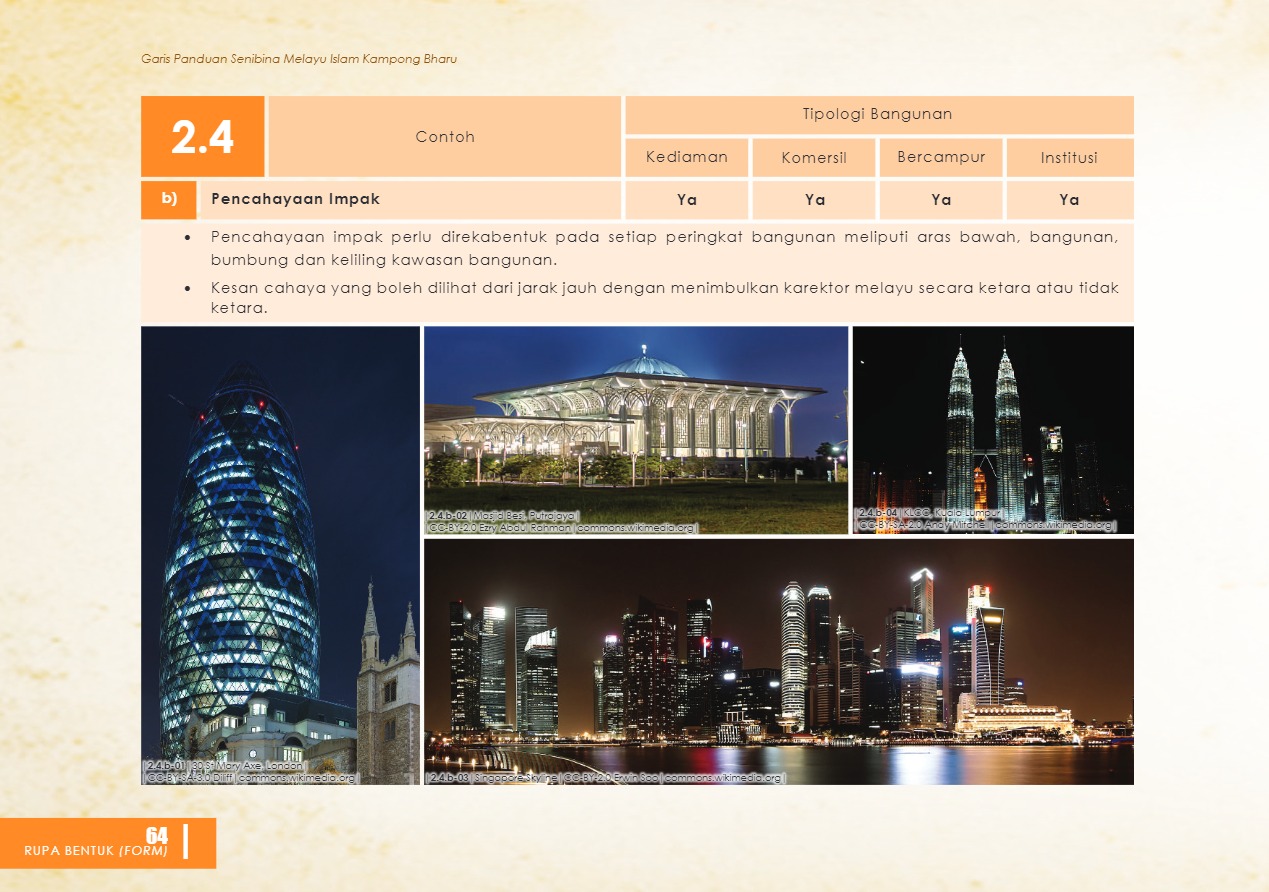Select the orange b) label cell
Viewport: 1269px width, 892px height.
pos(169,199)
